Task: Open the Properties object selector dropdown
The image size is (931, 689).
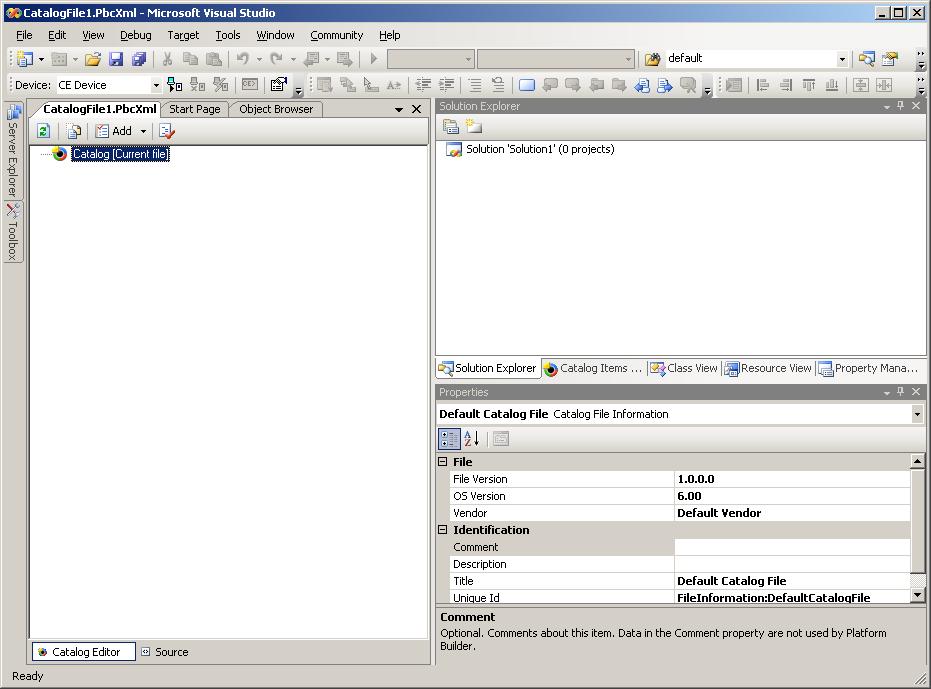Action: click(917, 414)
